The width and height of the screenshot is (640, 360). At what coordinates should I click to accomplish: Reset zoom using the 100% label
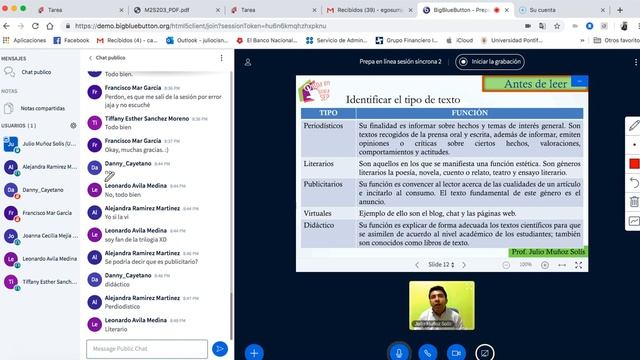click(525, 265)
